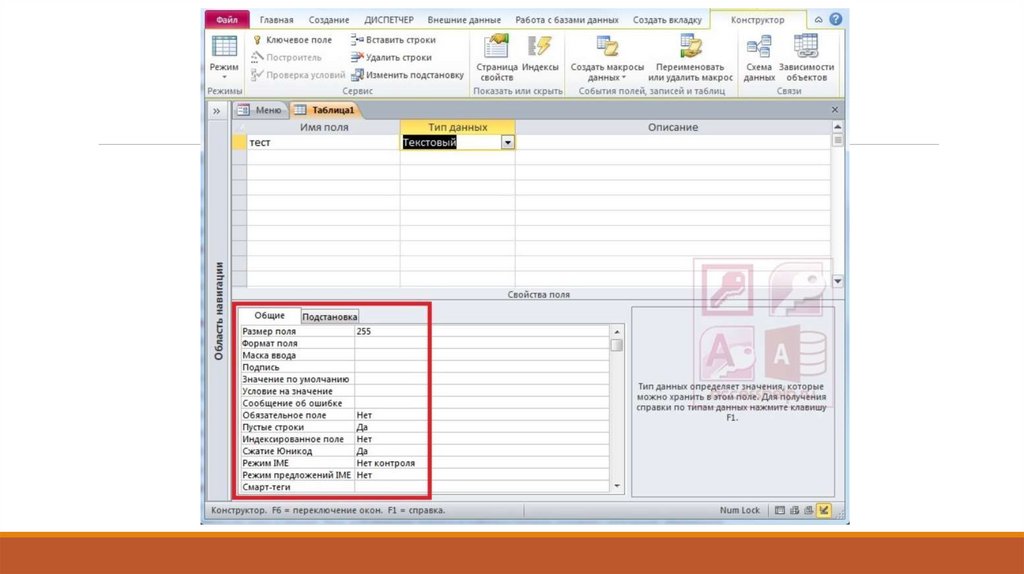Open the Страница свойств property sheet

click(x=496, y=58)
